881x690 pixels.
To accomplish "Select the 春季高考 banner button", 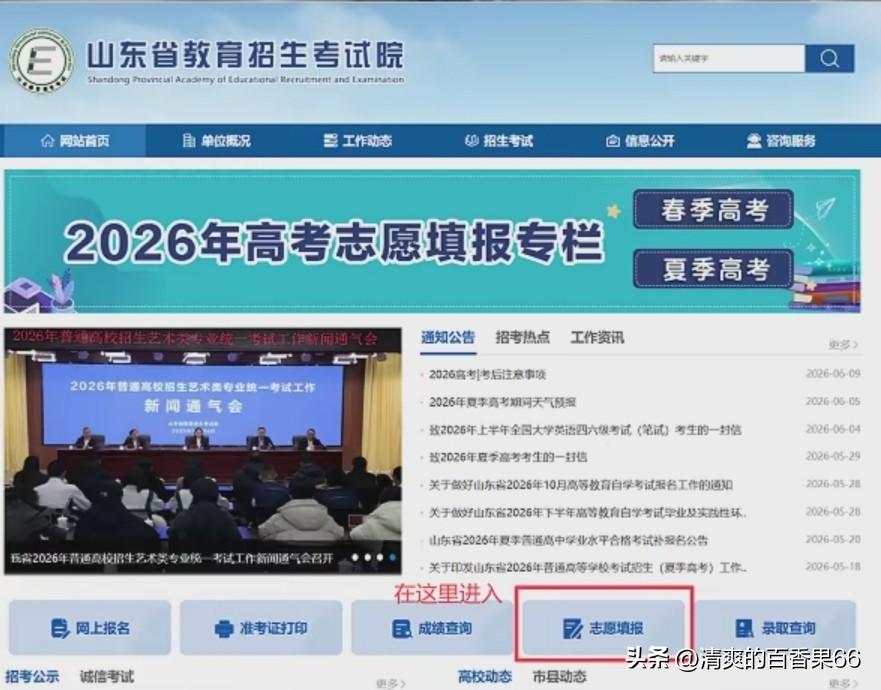I will [714, 210].
